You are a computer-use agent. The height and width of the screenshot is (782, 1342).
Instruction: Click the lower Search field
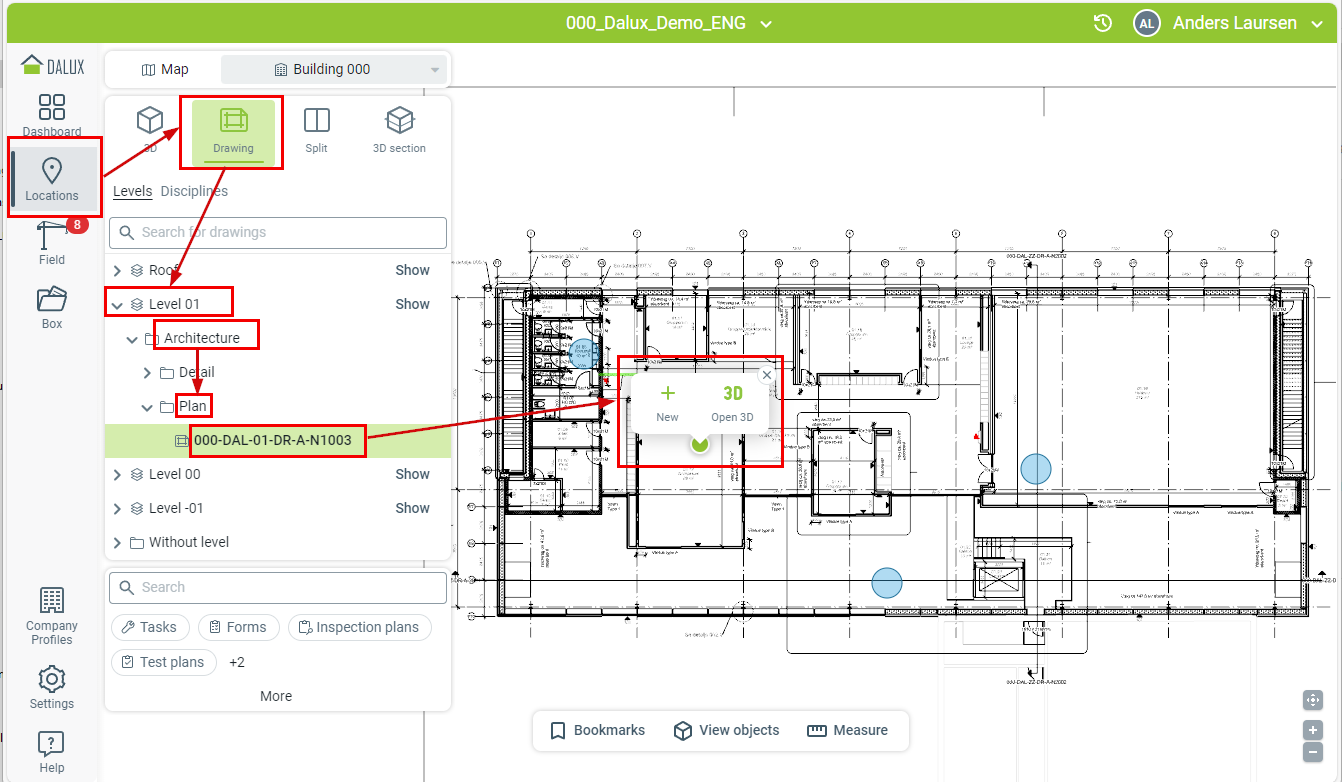click(x=278, y=587)
